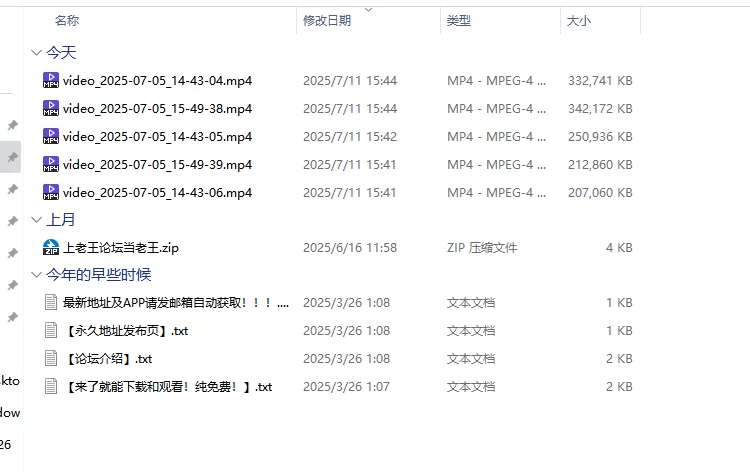Select file 最新地址及APP请发邮箱自动获取
The height and width of the screenshot is (472, 750).
(176, 303)
